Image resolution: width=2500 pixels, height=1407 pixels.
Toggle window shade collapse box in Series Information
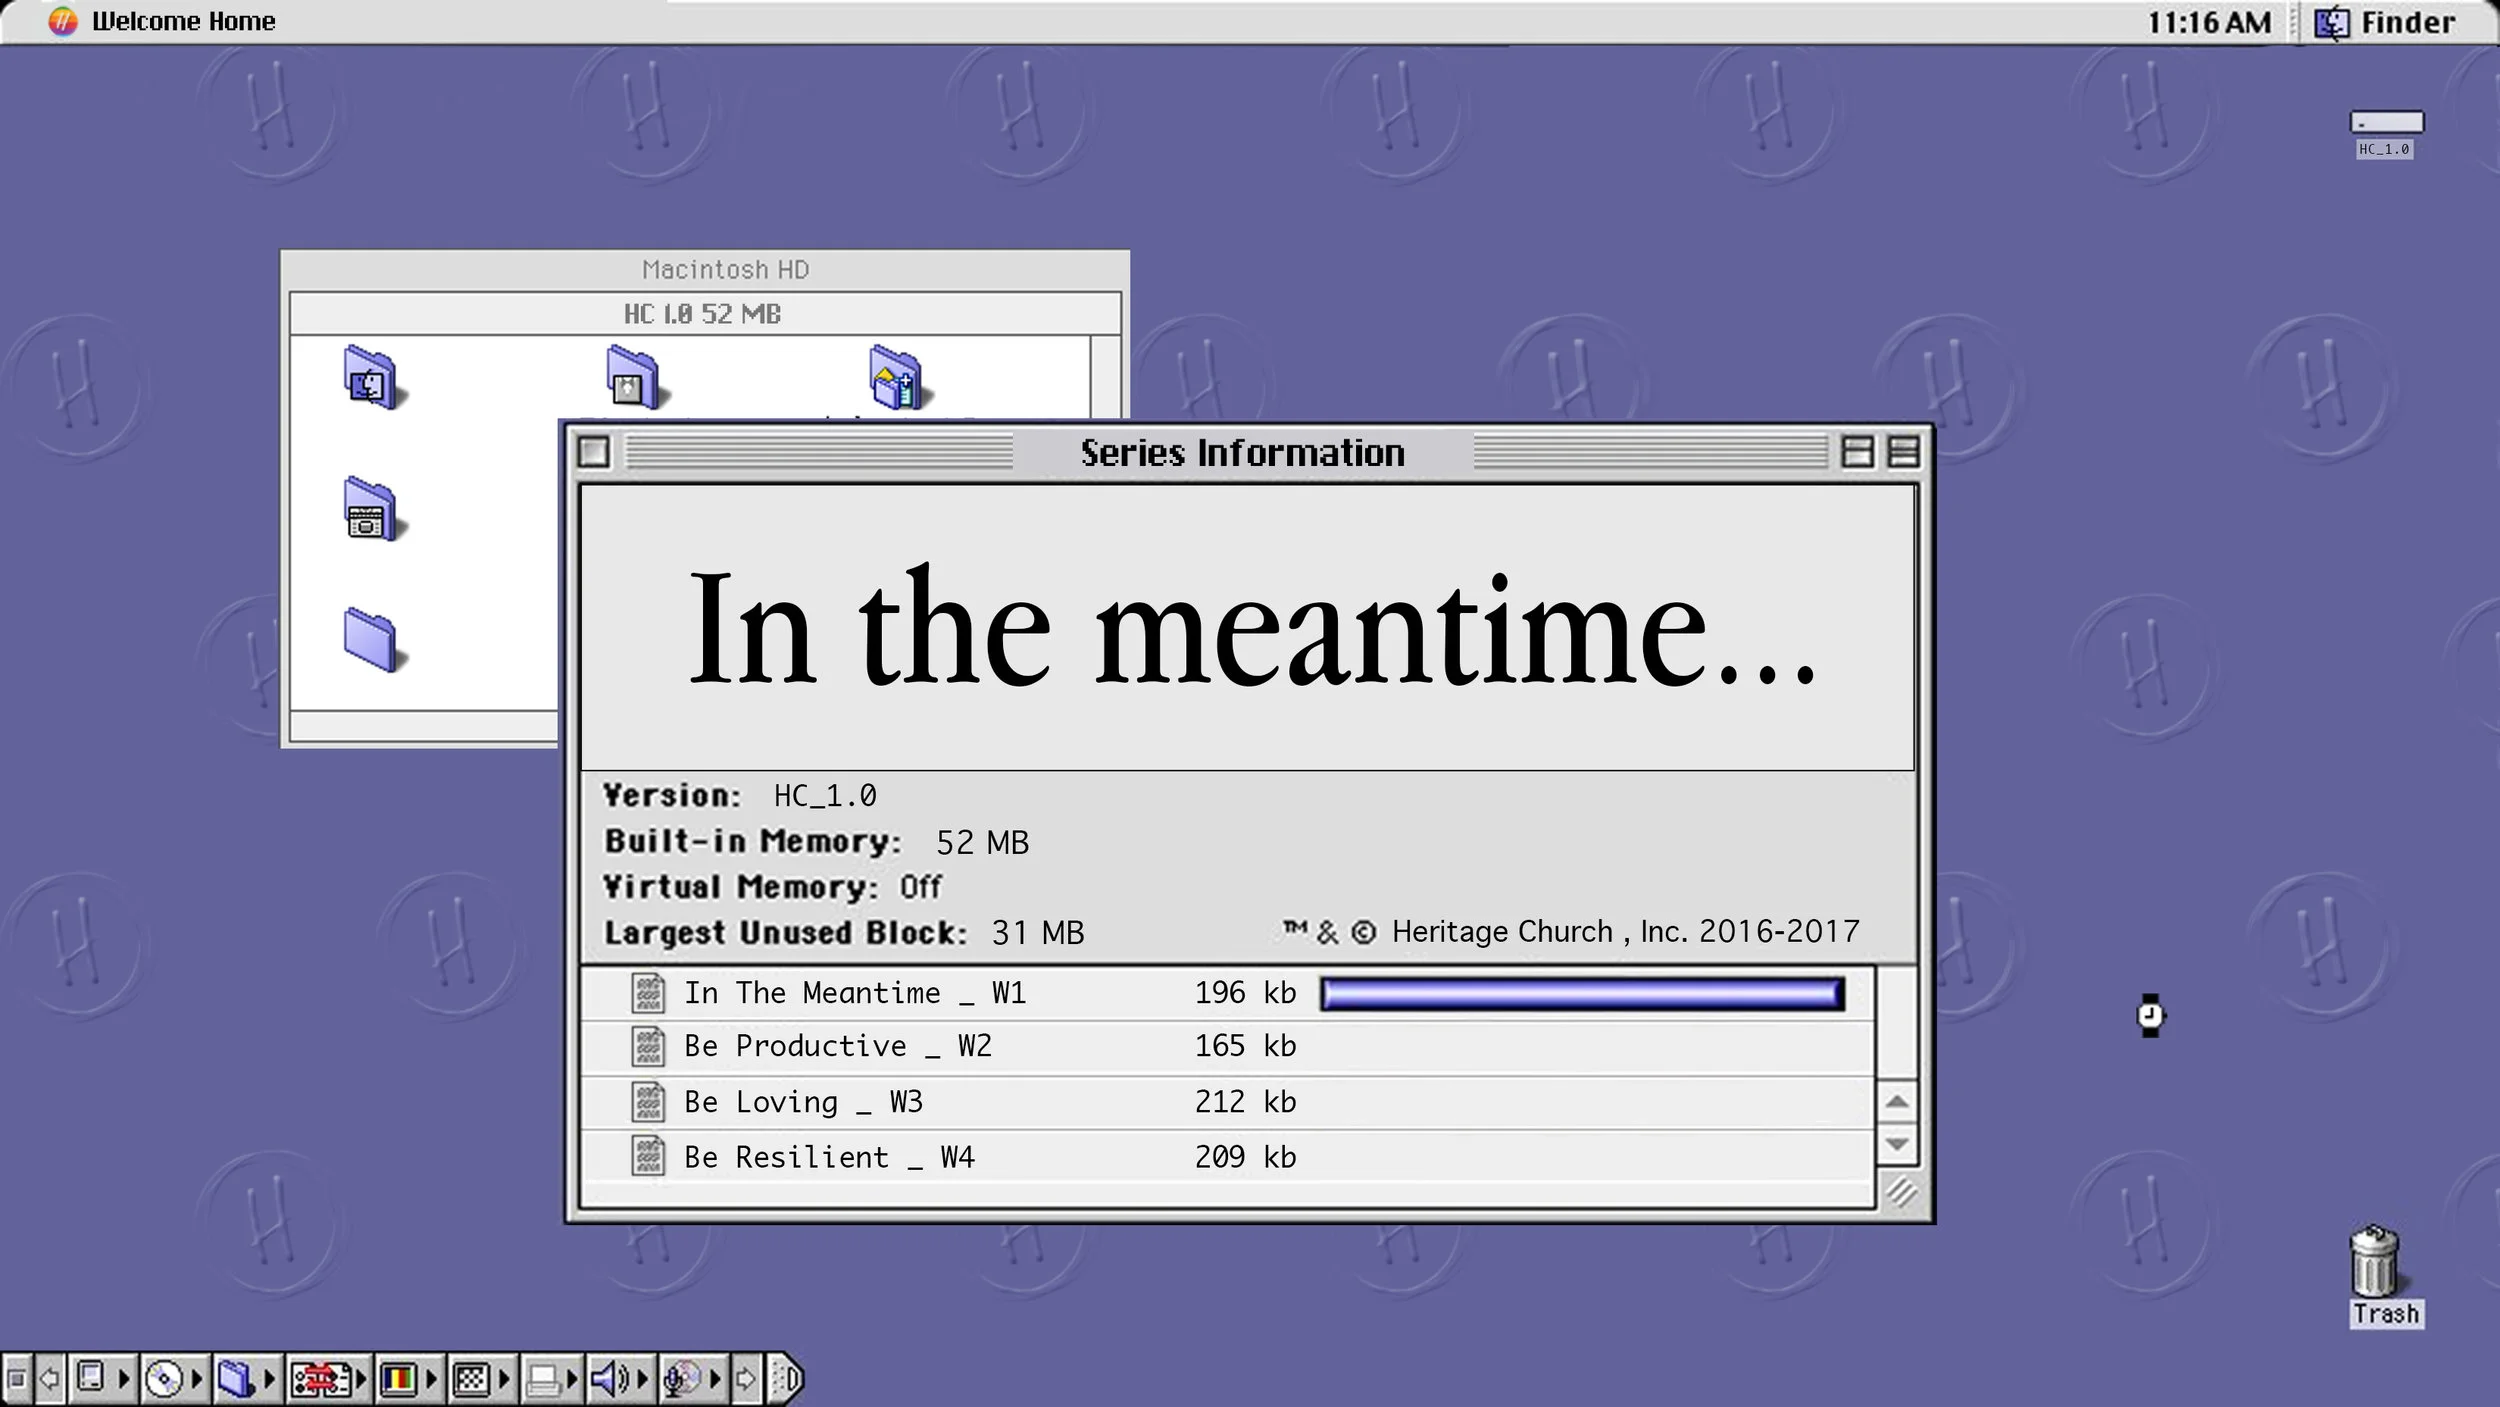[x=1903, y=452]
